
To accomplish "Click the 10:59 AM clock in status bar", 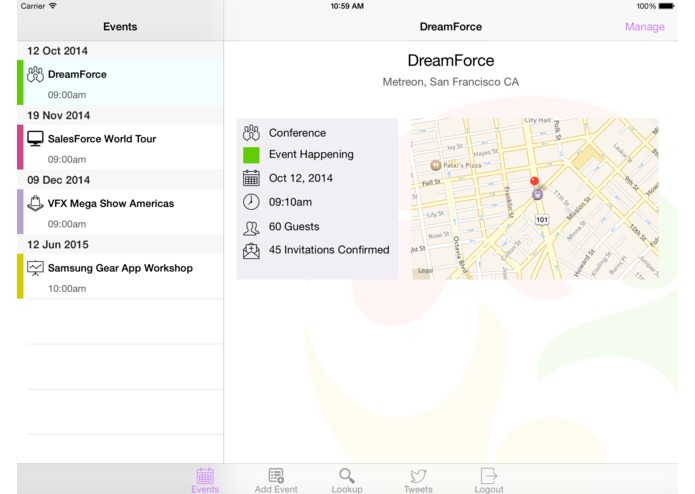I will tap(347, 6).
